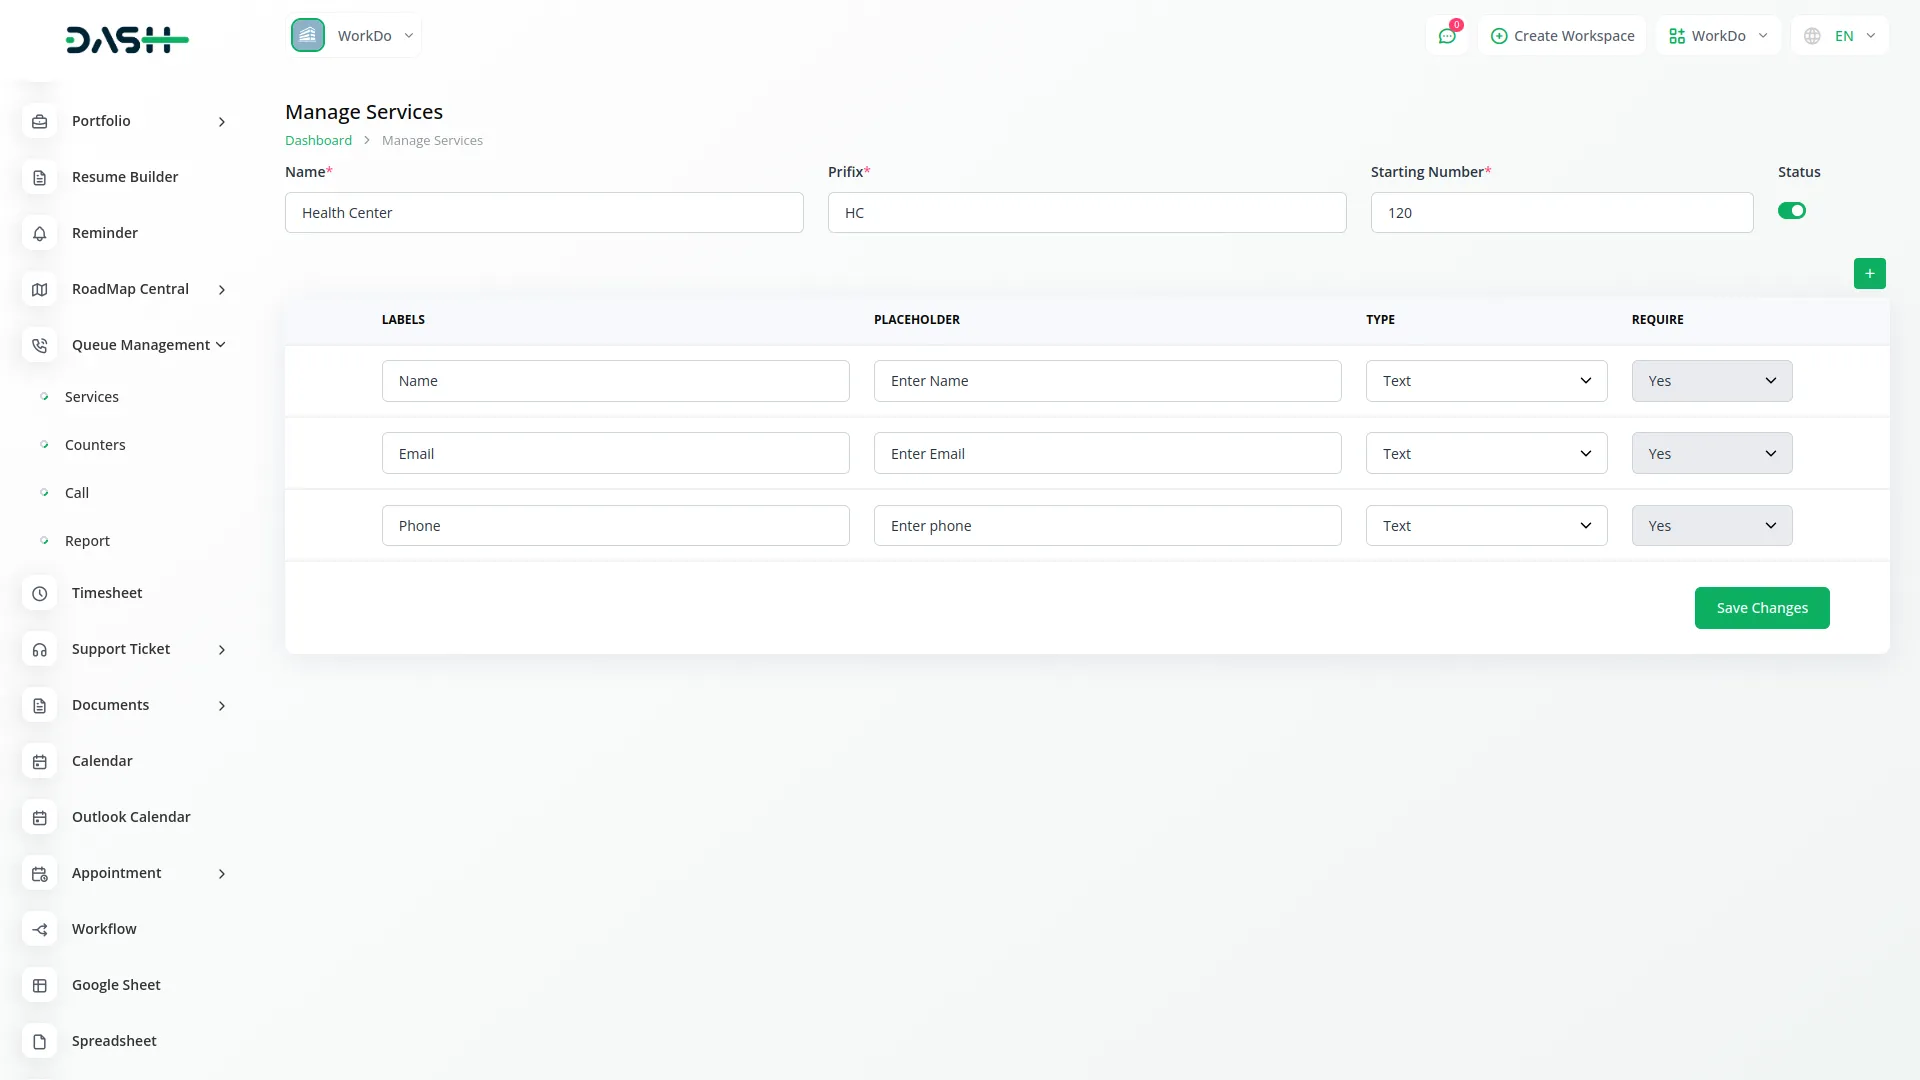Open the Type dropdown for Name row
The image size is (1920, 1080).
click(1486, 381)
